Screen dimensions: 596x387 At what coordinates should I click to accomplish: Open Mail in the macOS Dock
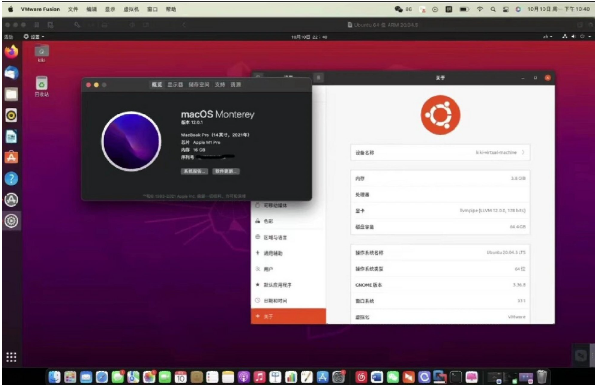coord(86,377)
